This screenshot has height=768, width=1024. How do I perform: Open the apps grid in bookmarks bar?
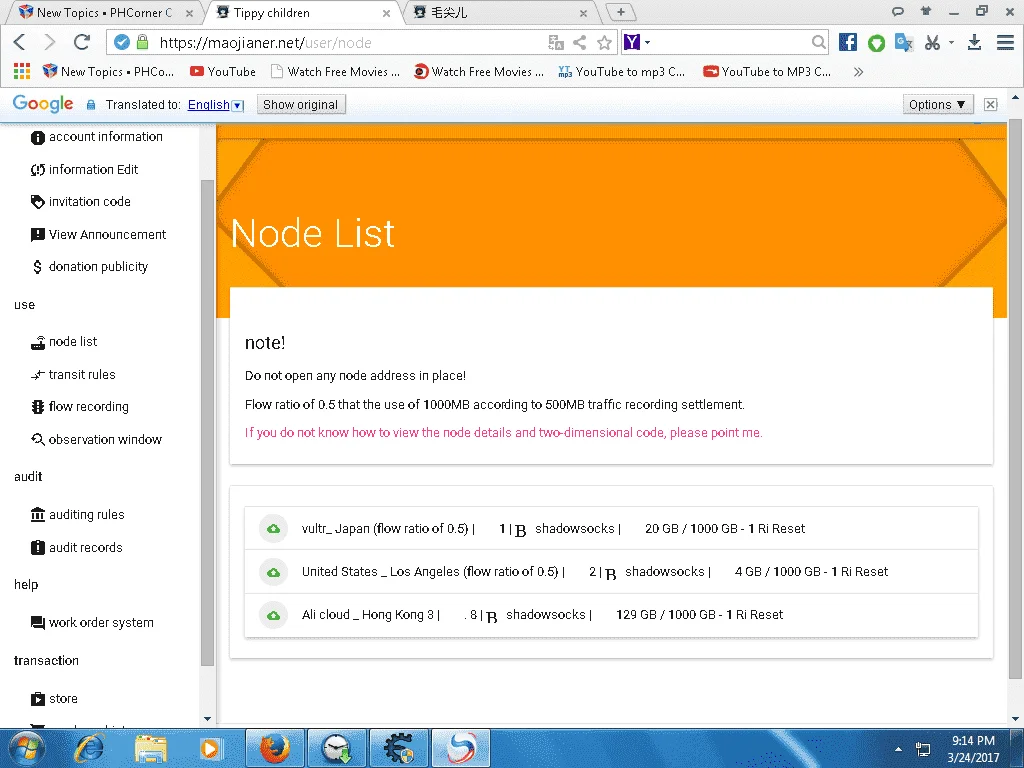pyautogui.click(x=22, y=71)
